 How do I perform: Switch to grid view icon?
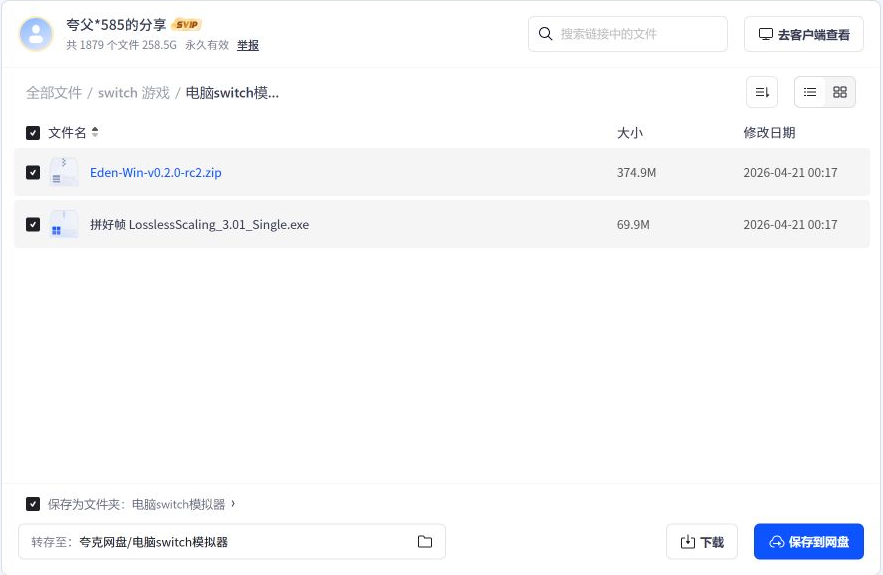(x=840, y=92)
